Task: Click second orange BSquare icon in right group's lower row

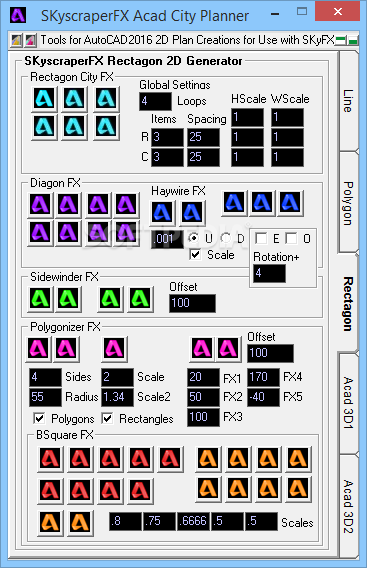Action: pos(238,489)
